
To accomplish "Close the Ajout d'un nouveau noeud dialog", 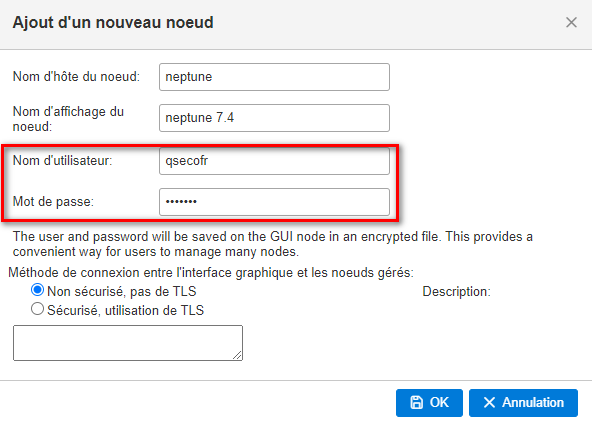I will pyautogui.click(x=571, y=22).
